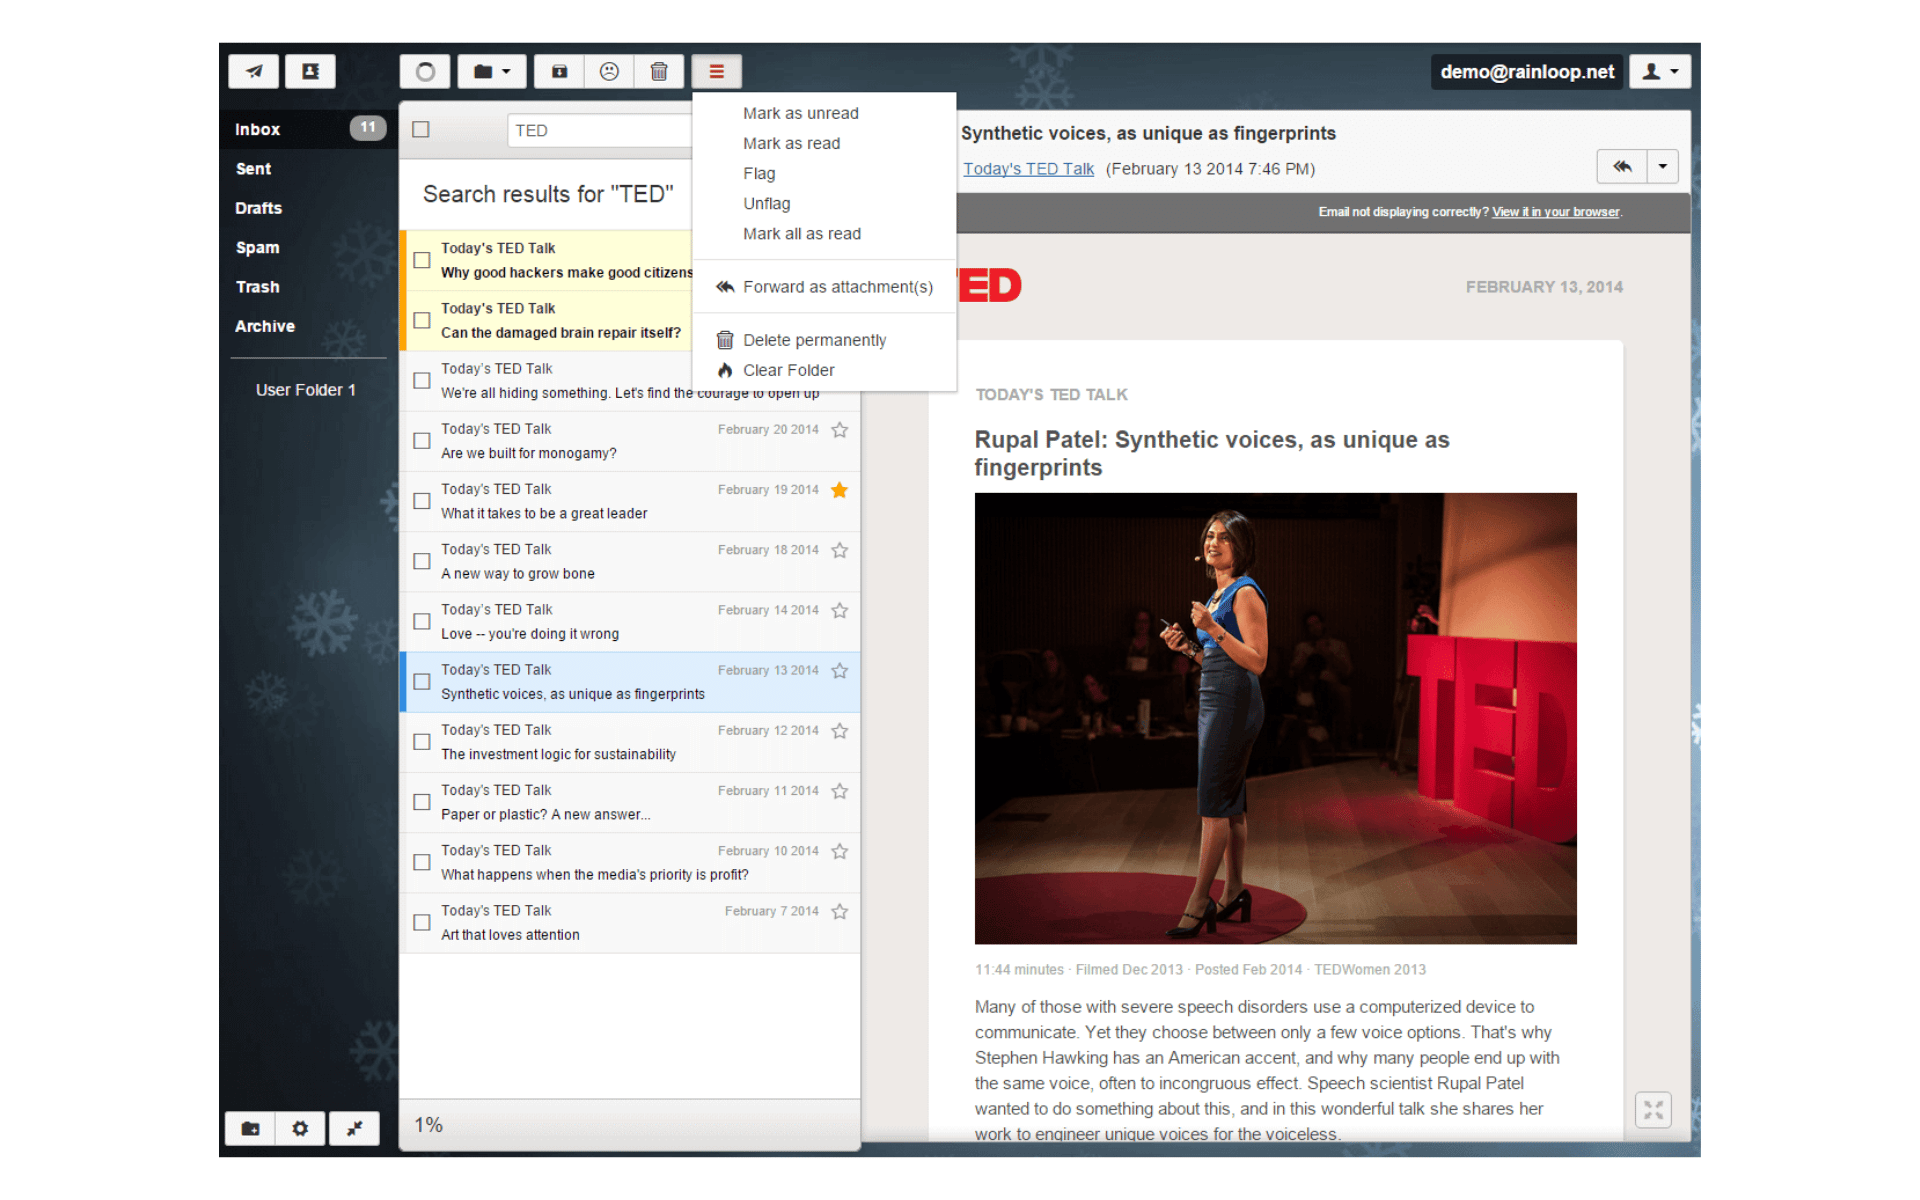Open settings with the gear icon

tap(300, 1128)
